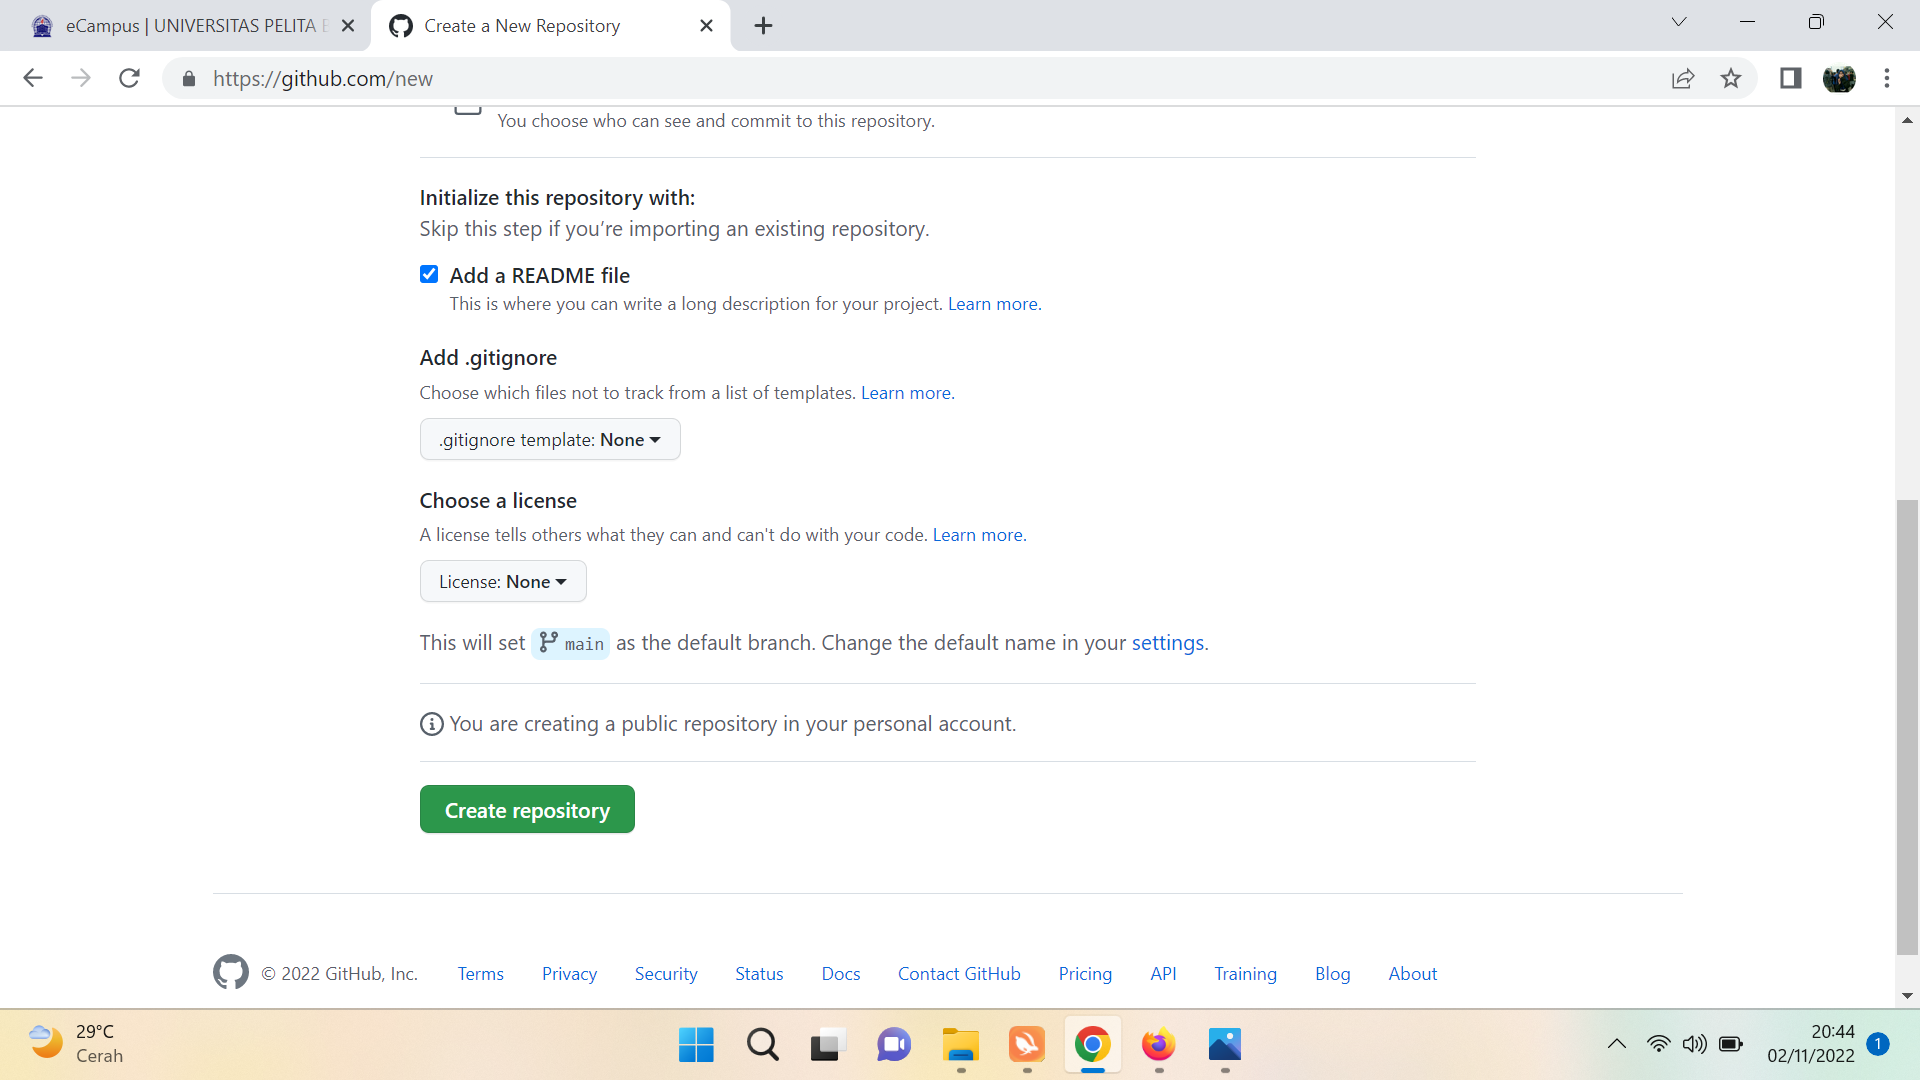Viewport: 1920px width, 1080px height.
Task: Expand the License: None dropdown
Action: (x=503, y=582)
